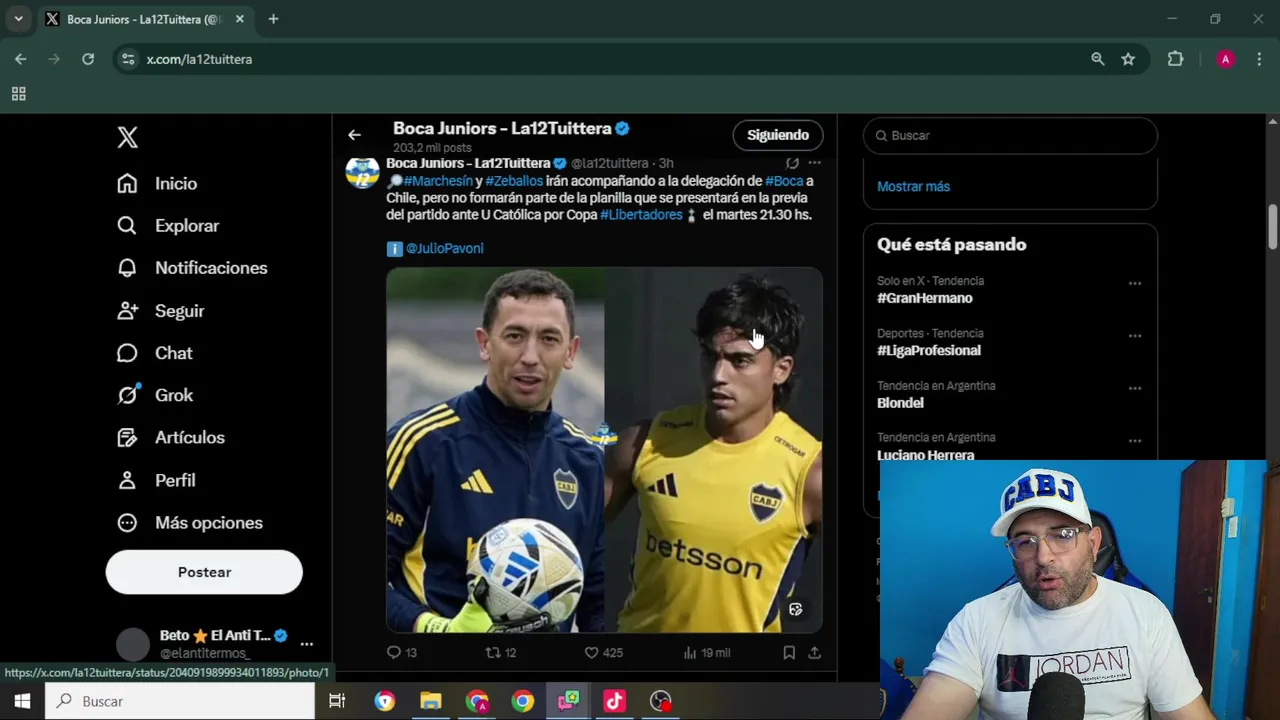Click the post author avatar
This screenshot has width=1280, height=720.
click(x=362, y=172)
